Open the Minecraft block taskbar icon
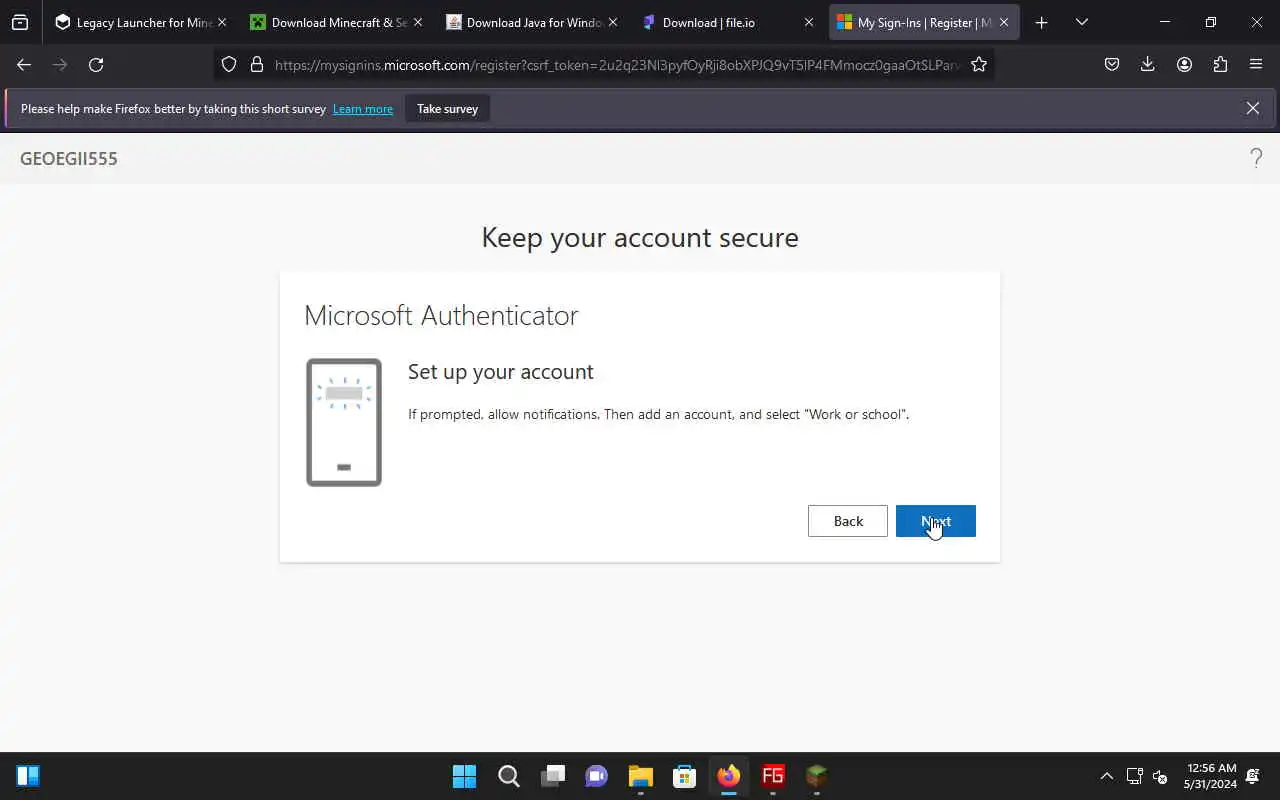1280x800 pixels. pos(816,776)
